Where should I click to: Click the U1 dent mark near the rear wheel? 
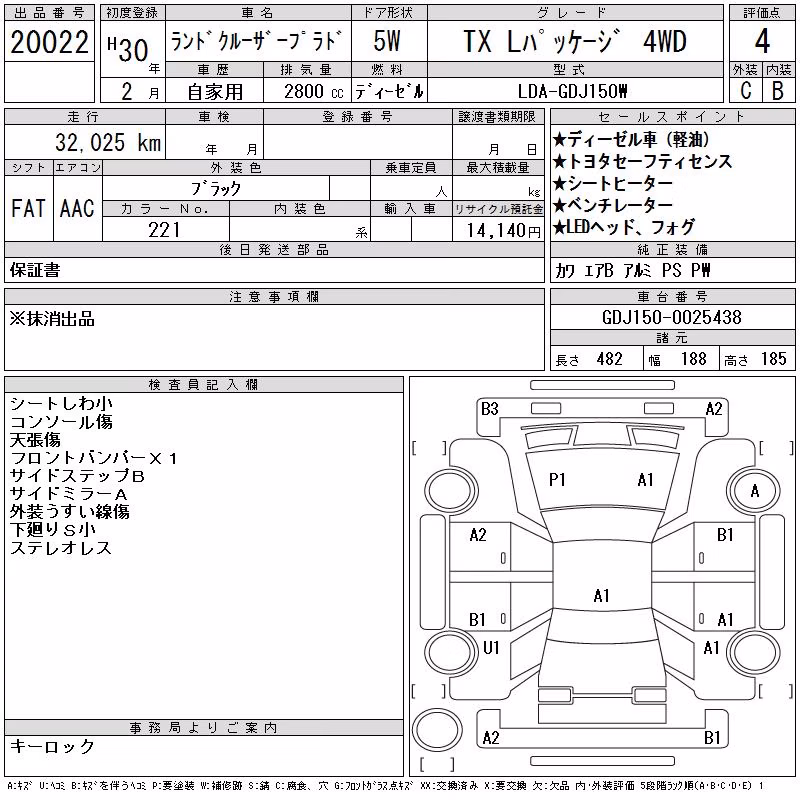point(491,647)
